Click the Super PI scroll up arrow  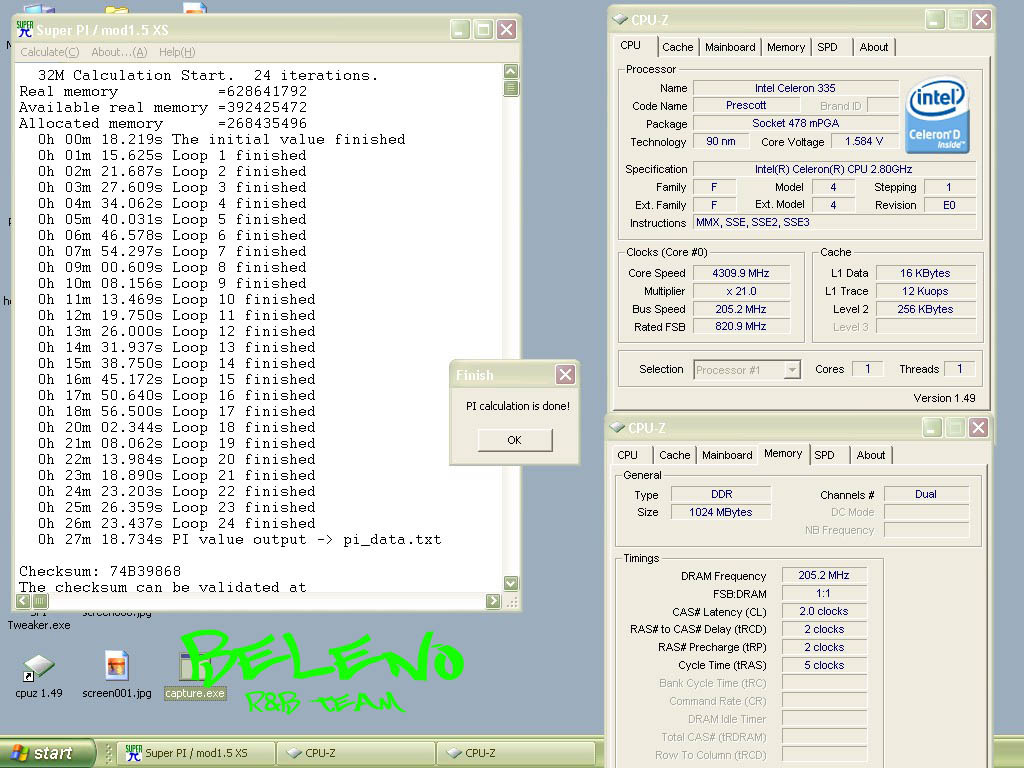511,71
